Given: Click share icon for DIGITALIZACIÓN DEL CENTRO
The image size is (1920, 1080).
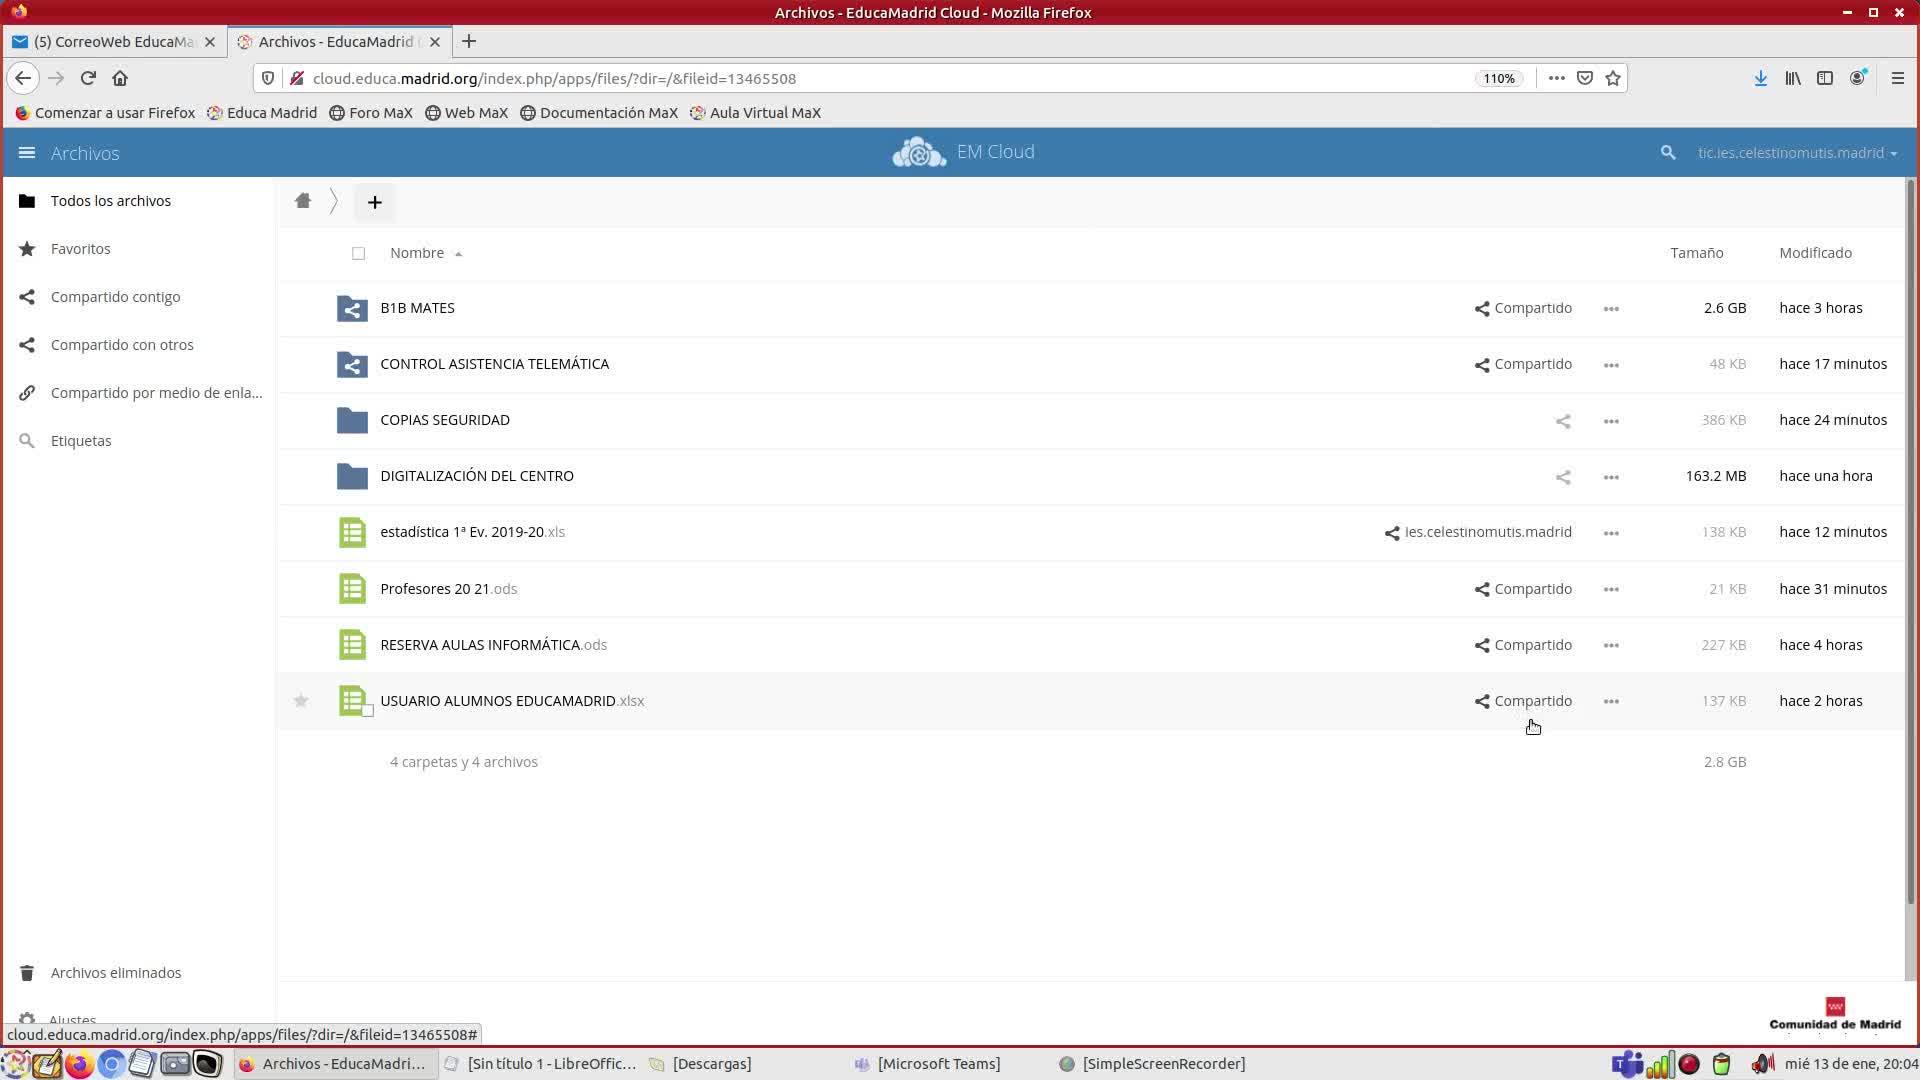Looking at the screenshot, I should (1562, 477).
